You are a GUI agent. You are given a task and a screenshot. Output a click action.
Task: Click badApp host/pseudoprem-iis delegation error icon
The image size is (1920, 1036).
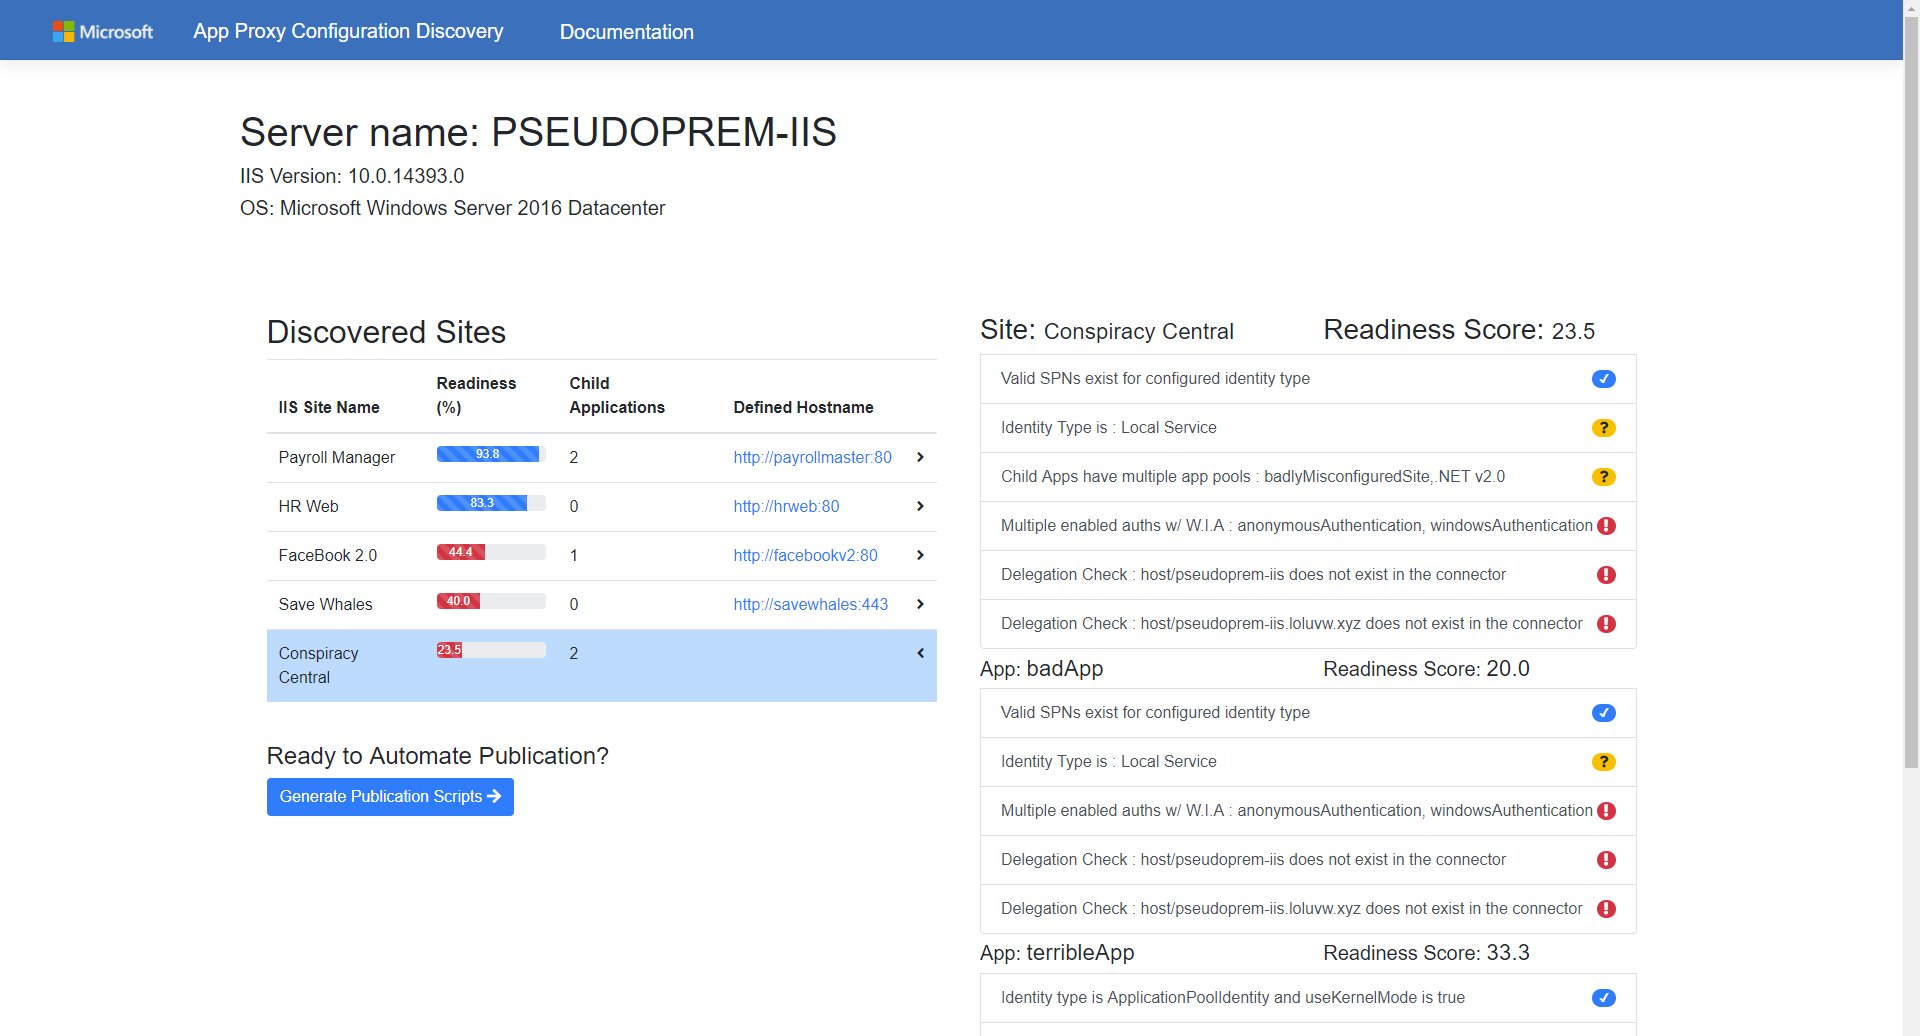[x=1606, y=860]
